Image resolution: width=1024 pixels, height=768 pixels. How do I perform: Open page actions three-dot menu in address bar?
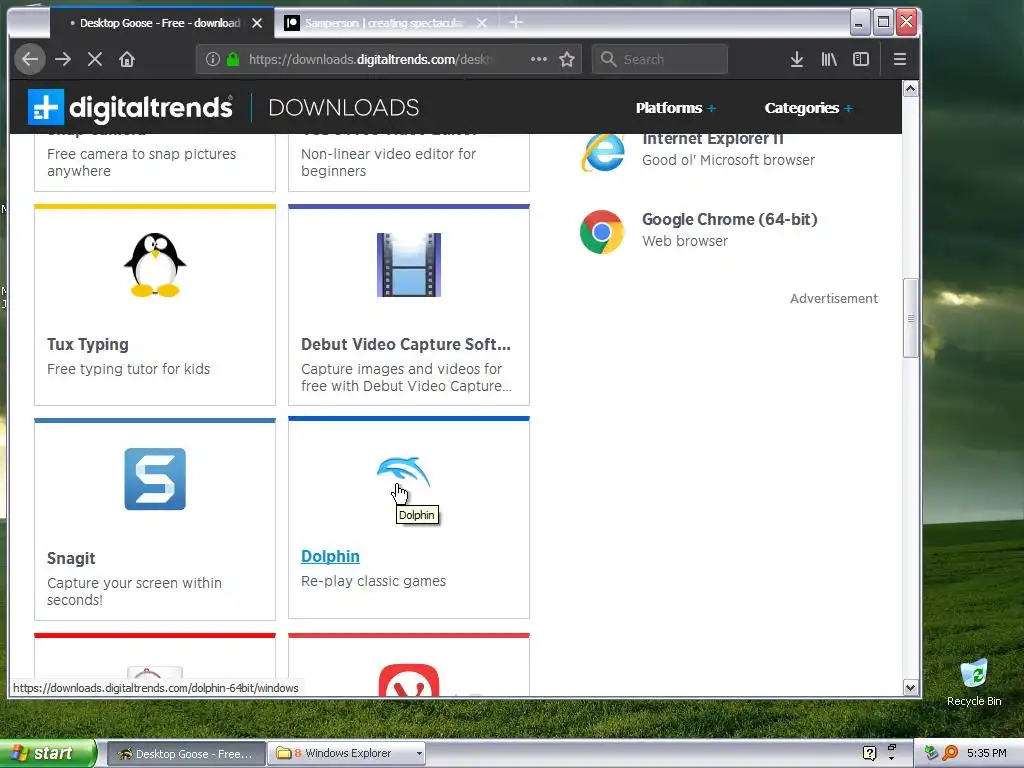pos(539,59)
